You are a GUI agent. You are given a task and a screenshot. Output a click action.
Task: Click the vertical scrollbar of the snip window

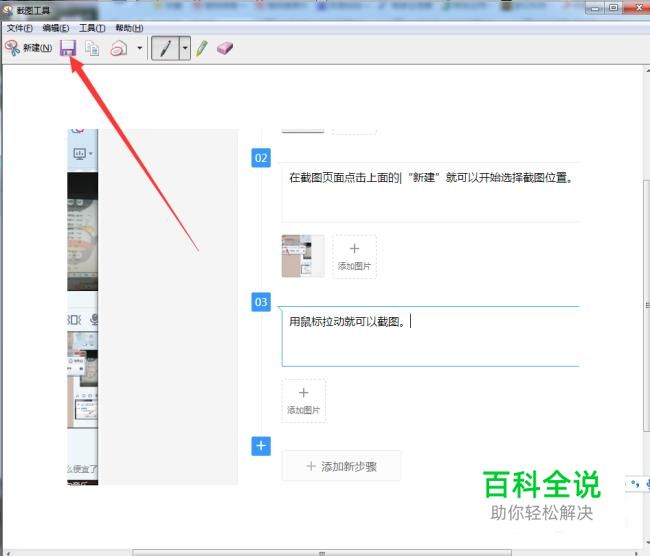click(647, 306)
